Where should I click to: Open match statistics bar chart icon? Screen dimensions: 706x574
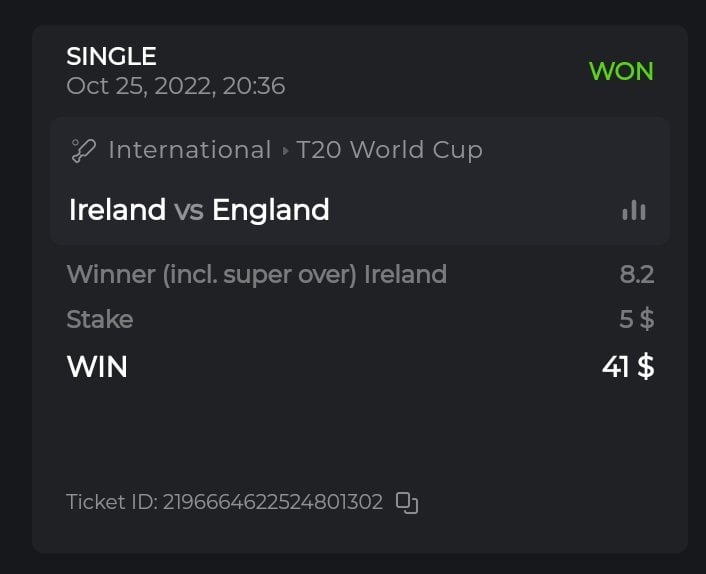coord(633,209)
